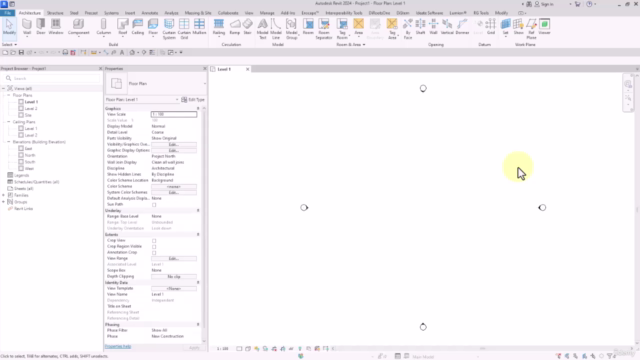Screen dimensions: 640x360
Task: Choose the Opening By Face tool
Action: point(408,29)
